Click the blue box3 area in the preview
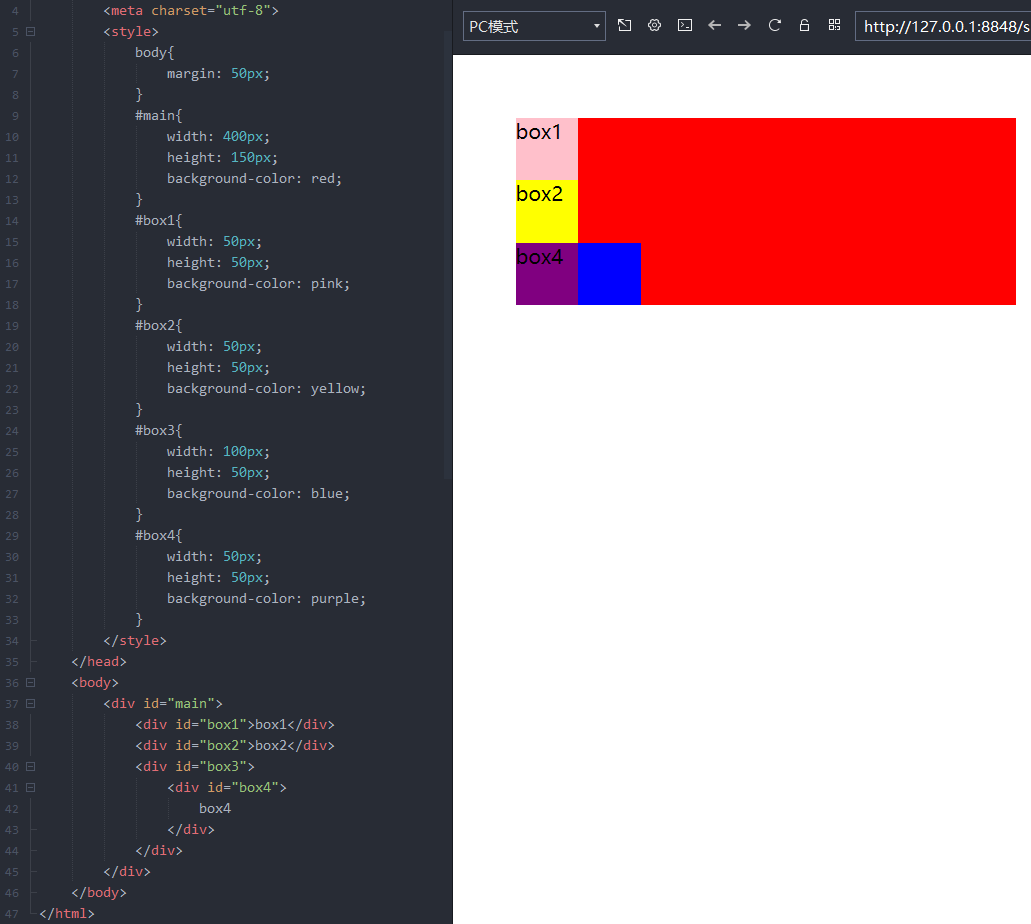 pyautogui.click(x=610, y=274)
